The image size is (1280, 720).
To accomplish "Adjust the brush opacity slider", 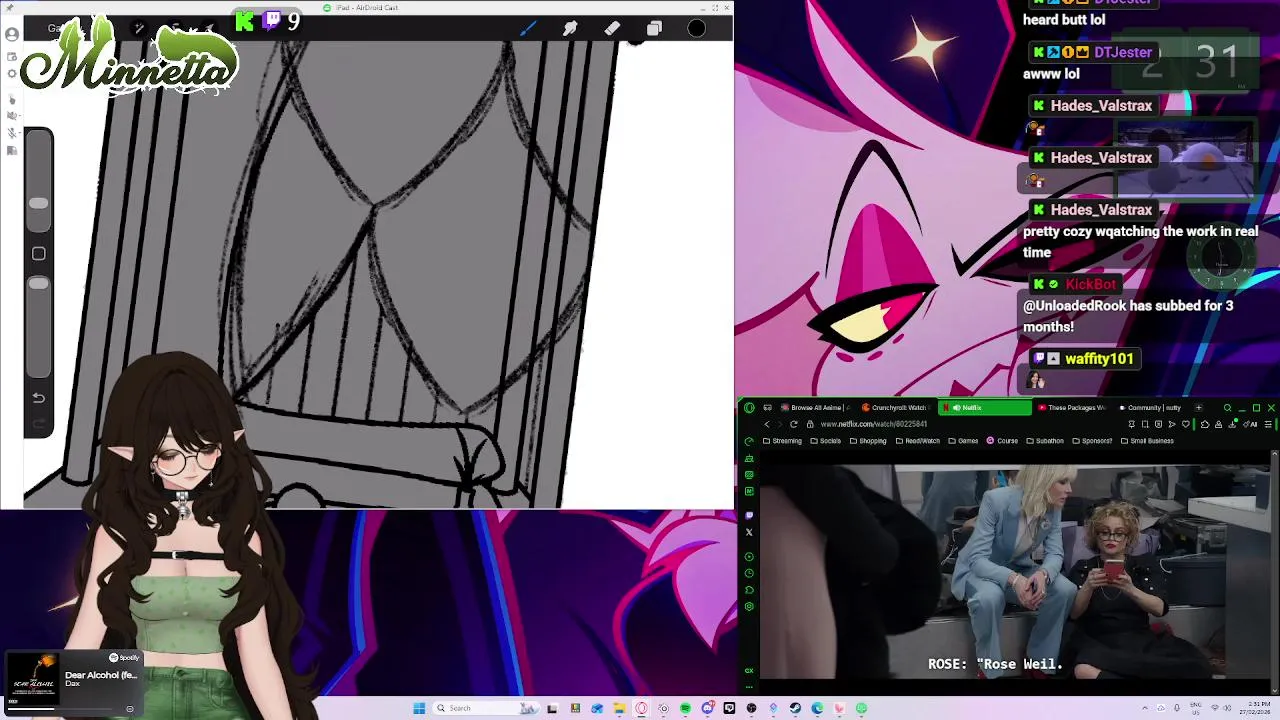I will click(x=38, y=284).
